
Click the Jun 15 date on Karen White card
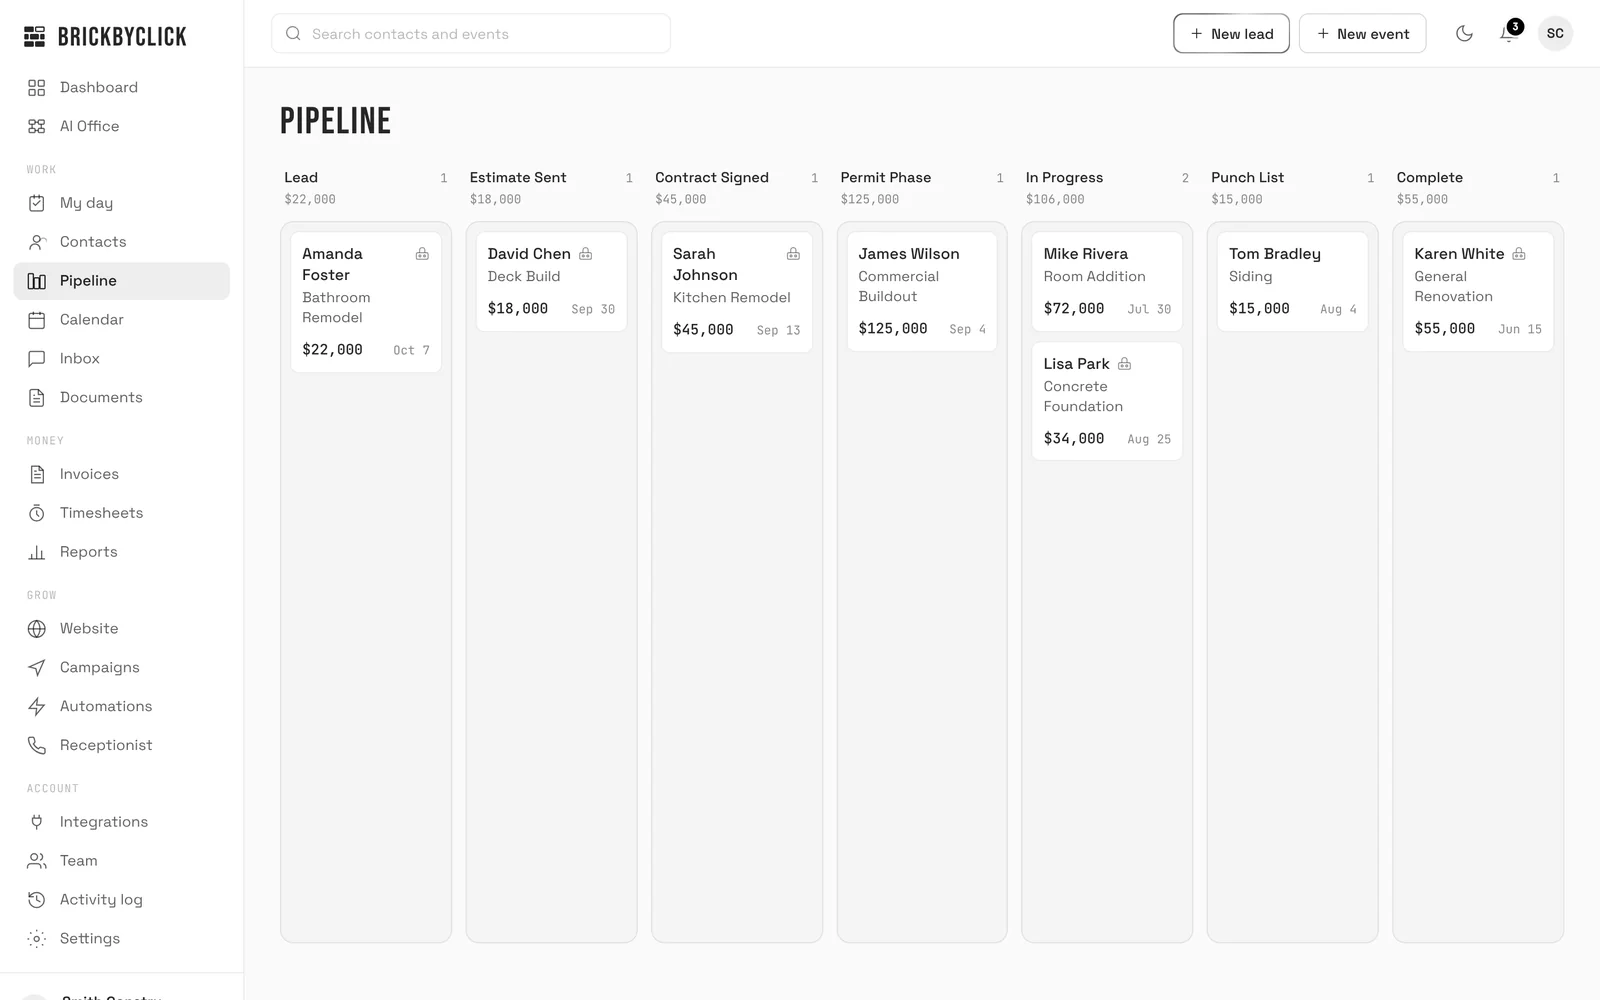click(x=1520, y=330)
